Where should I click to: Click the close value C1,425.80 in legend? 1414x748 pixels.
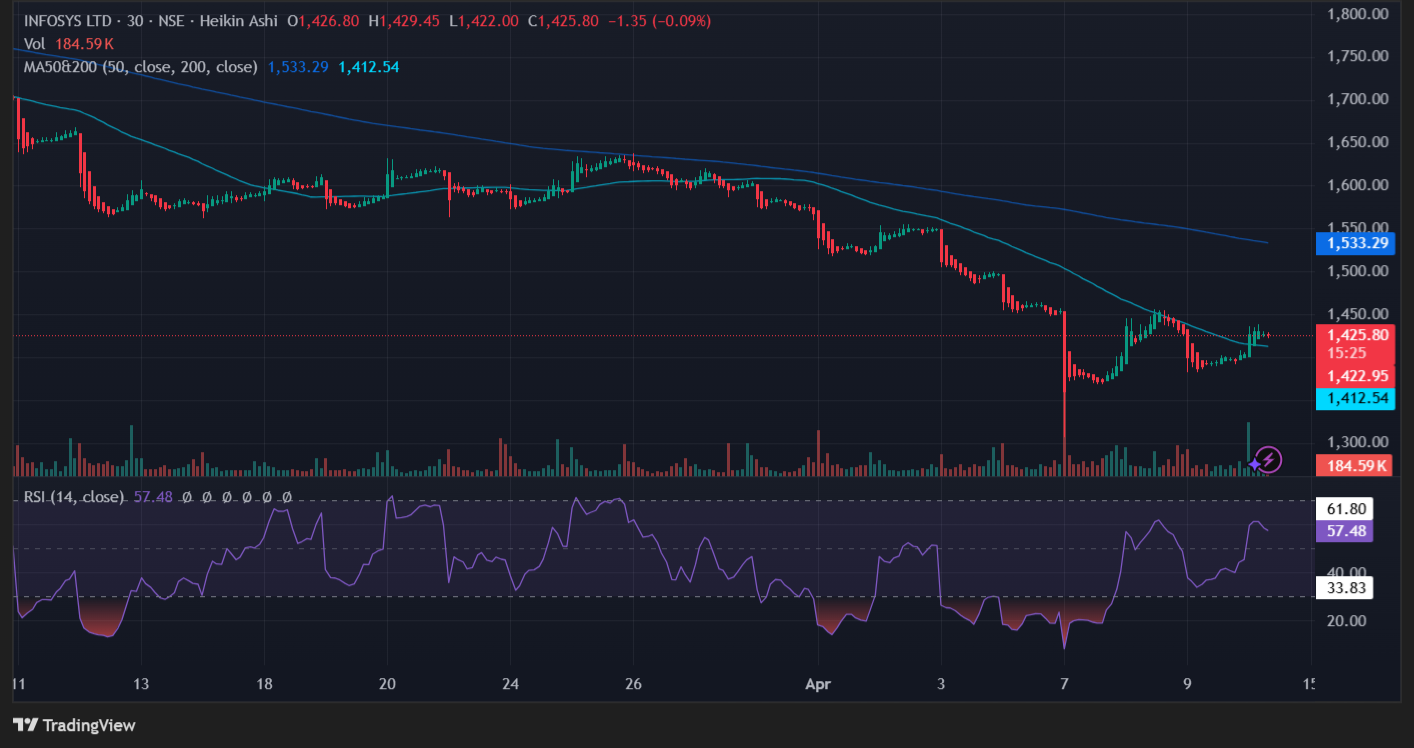tap(563, 20)
